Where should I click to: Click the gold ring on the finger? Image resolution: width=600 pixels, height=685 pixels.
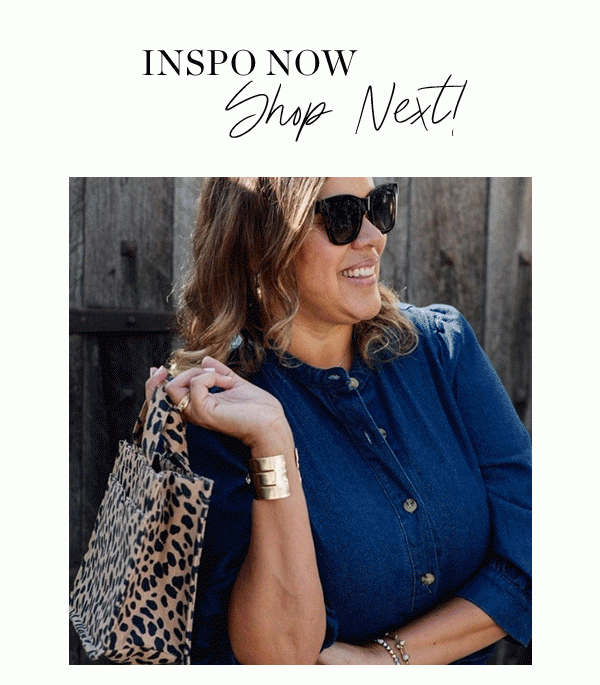click(184, 403)
